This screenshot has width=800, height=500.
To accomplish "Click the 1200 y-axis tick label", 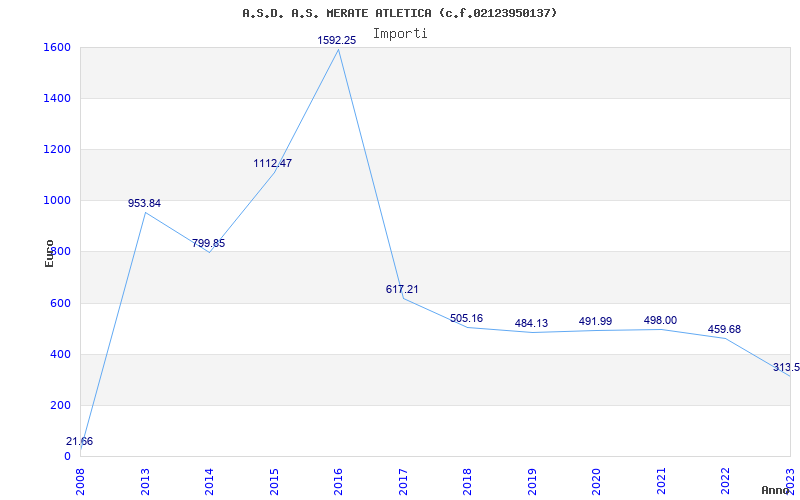I will point(58,149).
